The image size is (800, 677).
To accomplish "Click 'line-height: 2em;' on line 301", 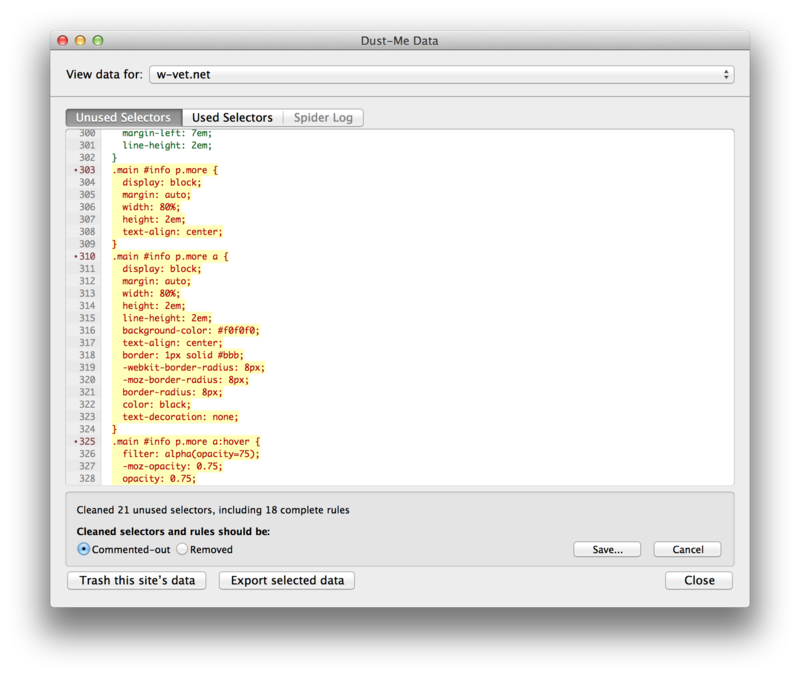I will point(167,145).
